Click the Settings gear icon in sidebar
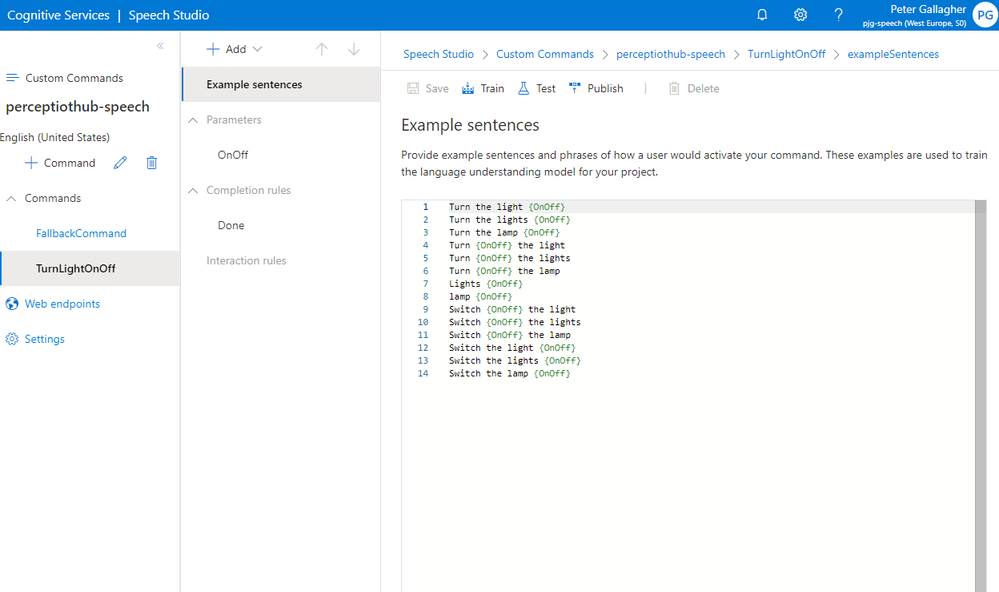The height and width of the screenshot is (592, 999). click(12, 339)
